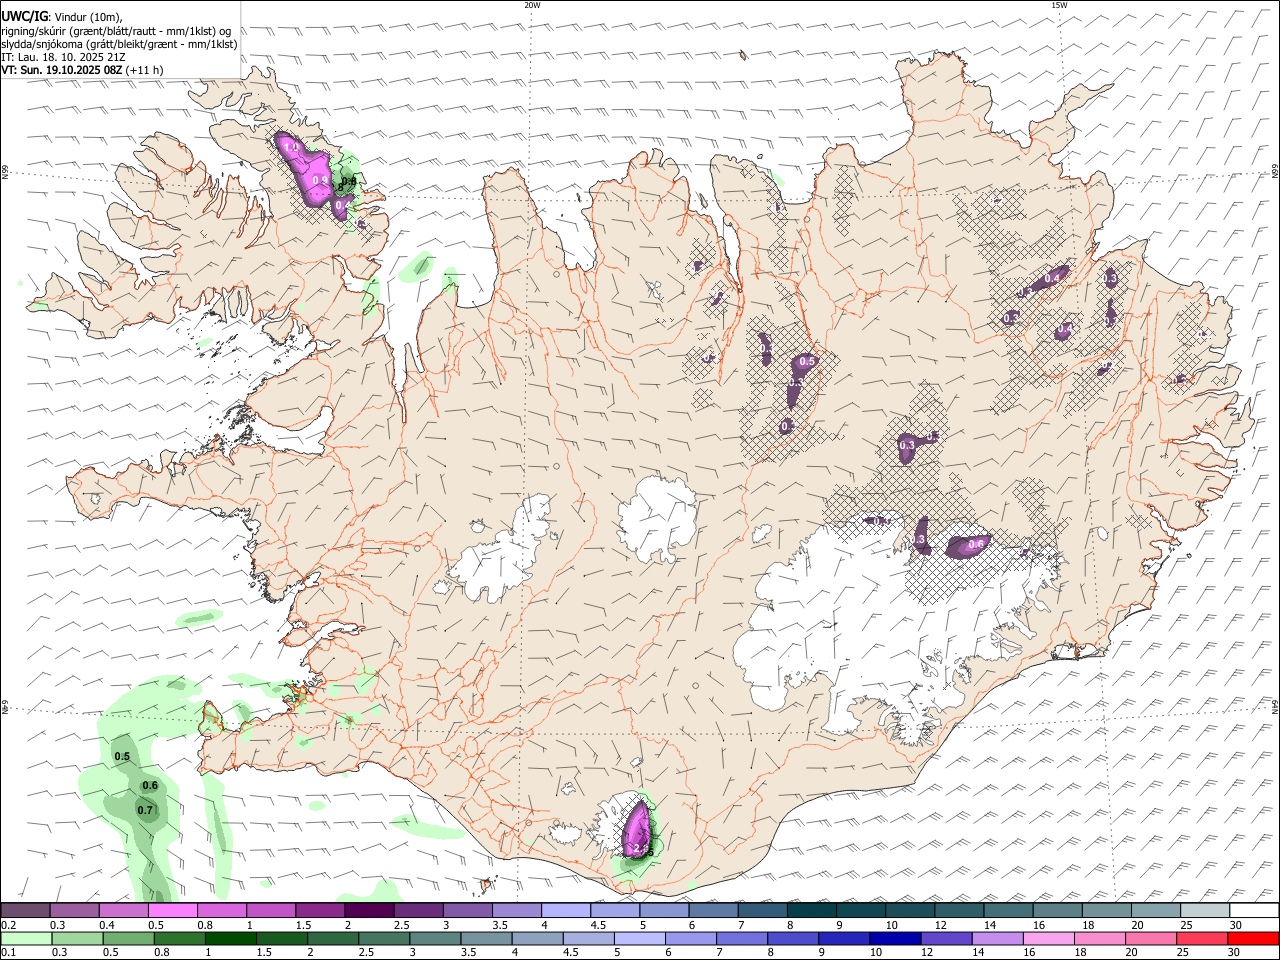Click the 0.7 rain value off southwest coast
Image resolution: width=1280 pixels, height=960 pixels.
(x=145, y=810)
